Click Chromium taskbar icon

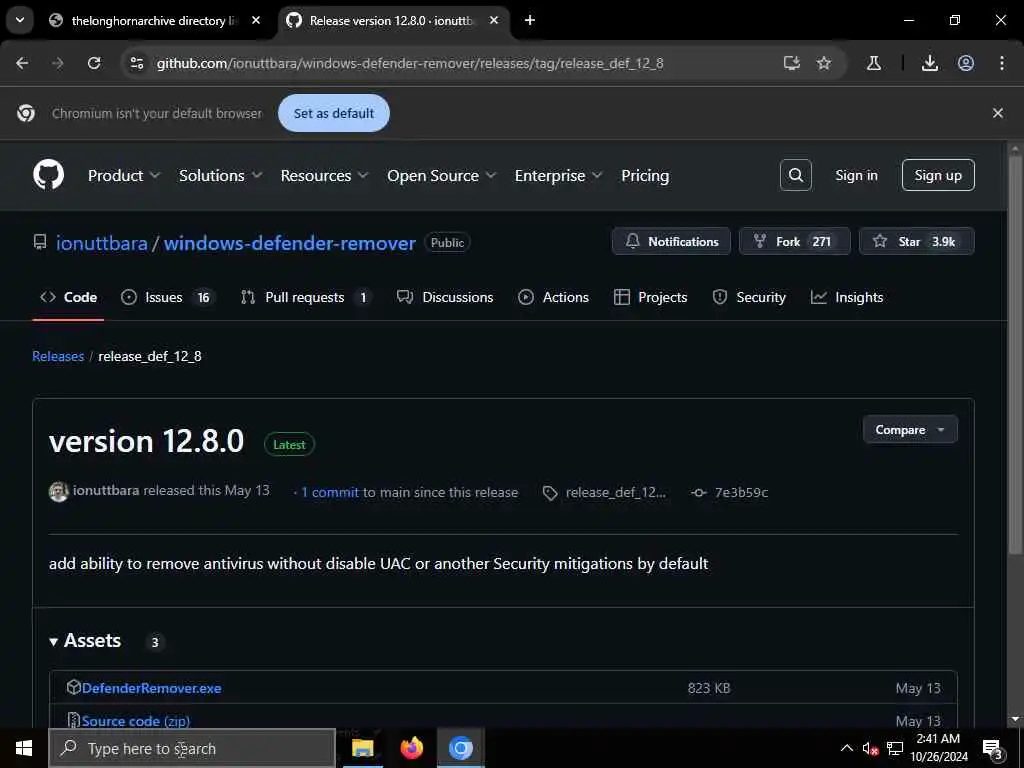pos(460,748)
